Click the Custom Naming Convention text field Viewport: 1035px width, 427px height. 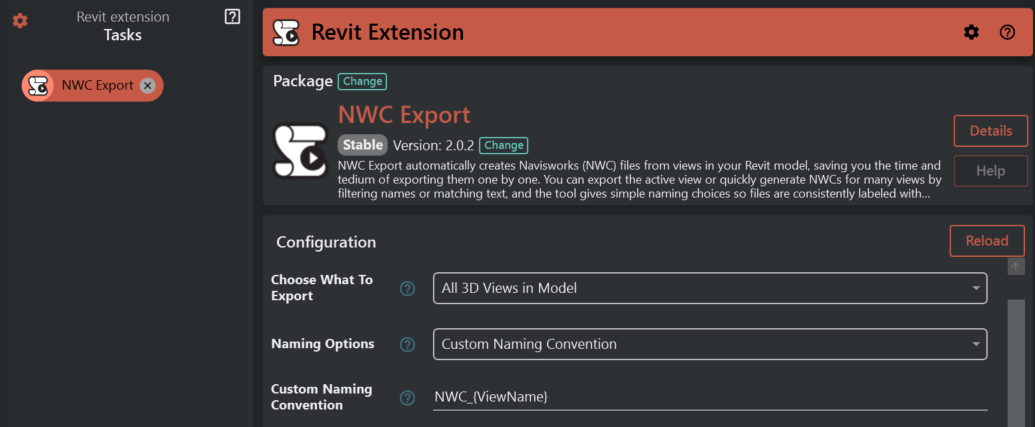710,397
